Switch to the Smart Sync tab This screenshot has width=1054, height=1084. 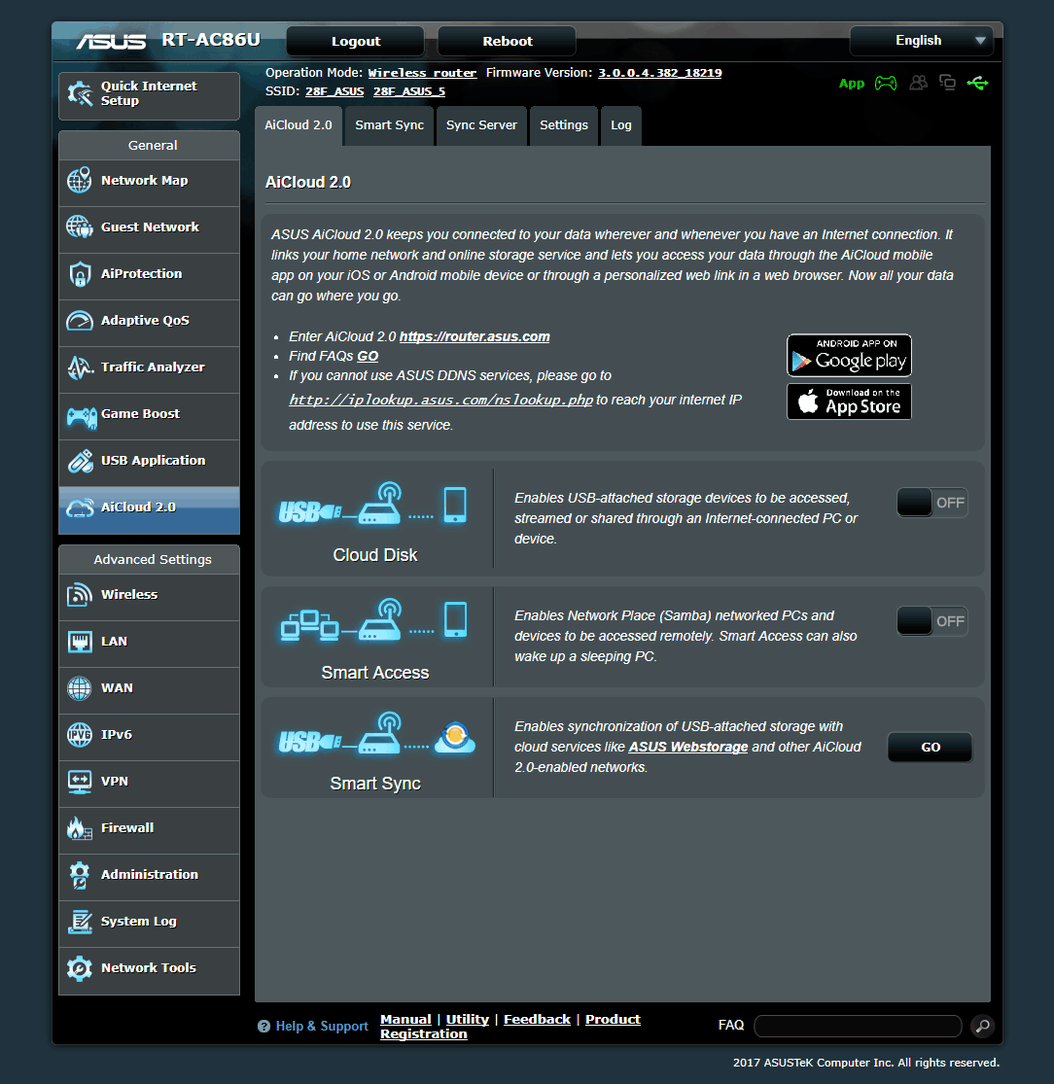tap(389, 125)
